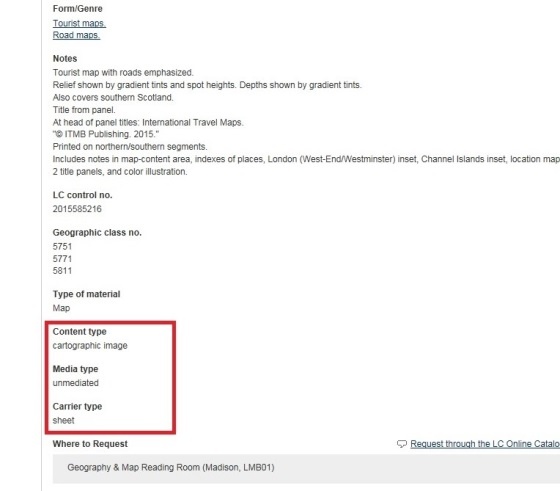The height and width of the screenshot is (491, 560).
Task: Follow Request through the LC Online Catalog link
Action: (x=485, y=444)
